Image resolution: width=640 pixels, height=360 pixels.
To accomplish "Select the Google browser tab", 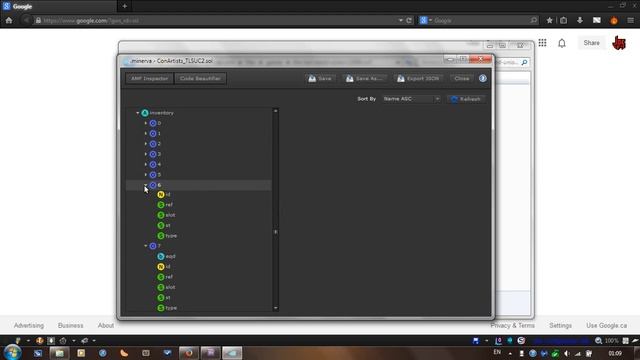I will point(58,6).
